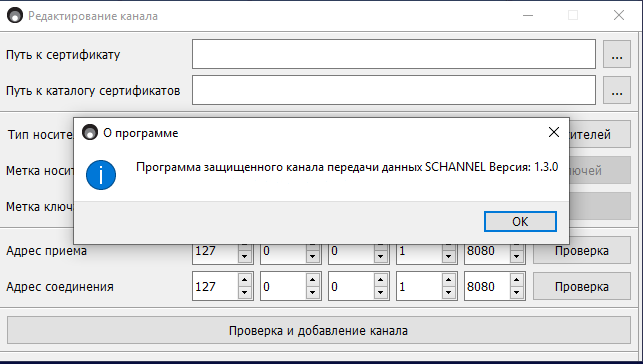Increase third octet of Адрес соединения
Viewport: 643px width, 364px height.
point(381,280)
